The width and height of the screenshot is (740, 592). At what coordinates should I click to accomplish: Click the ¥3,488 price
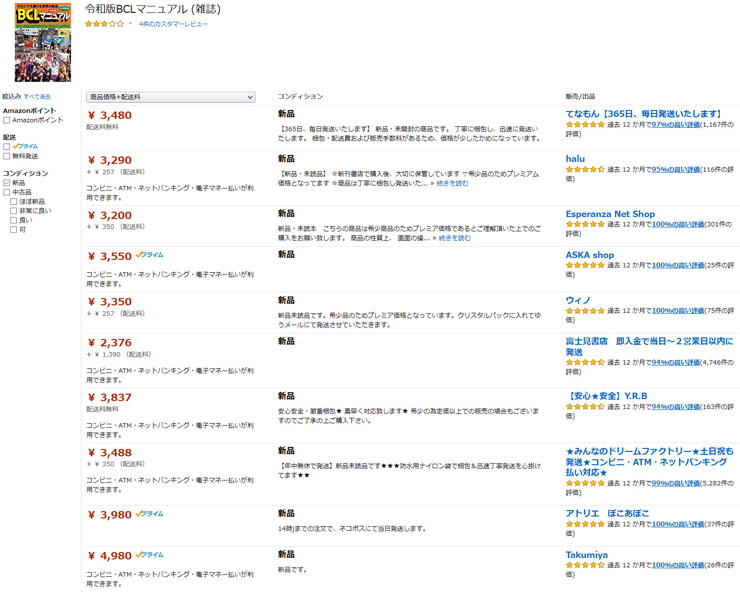point(109,452)
